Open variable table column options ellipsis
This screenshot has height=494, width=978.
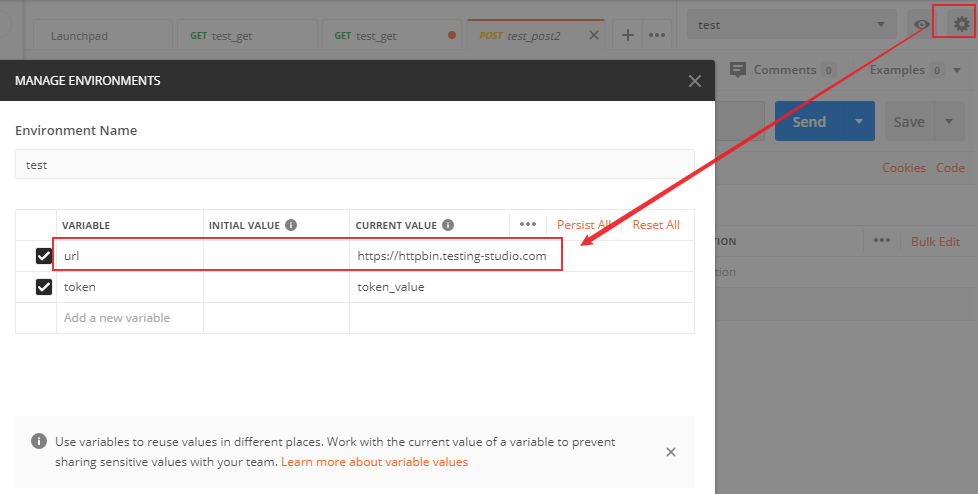528,225
